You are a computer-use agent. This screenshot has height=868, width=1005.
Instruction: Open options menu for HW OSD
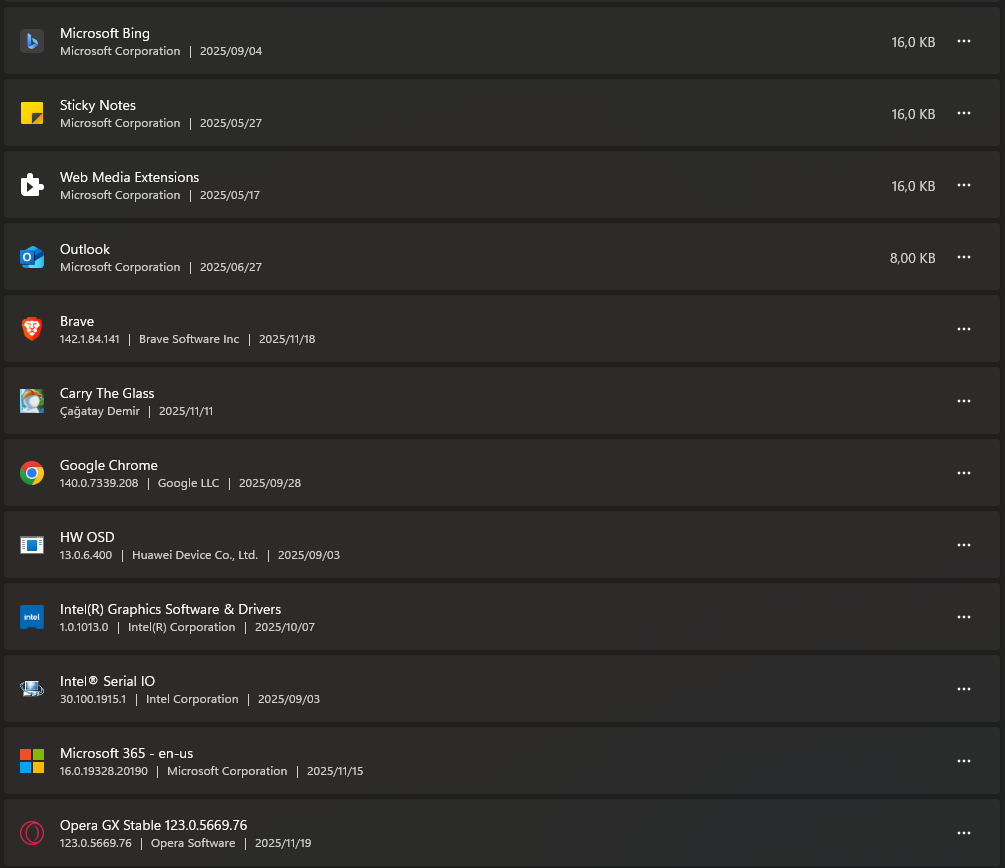click(964, 545)
